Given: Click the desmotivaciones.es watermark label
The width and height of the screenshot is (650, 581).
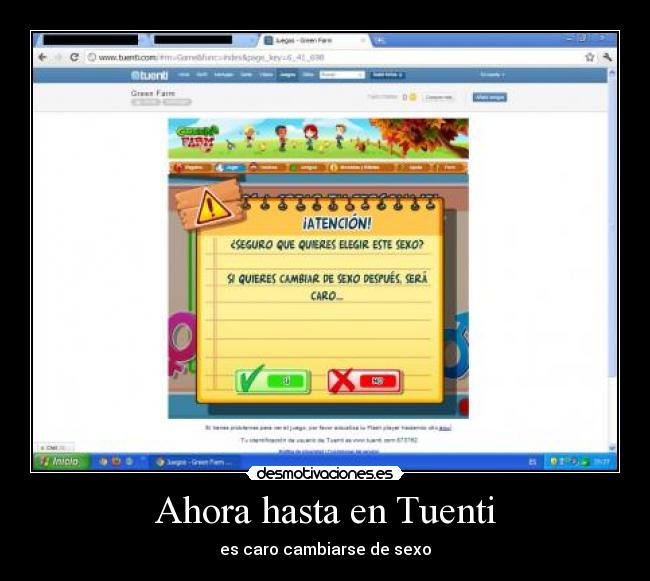Looking at the screenshot, I should click(325, 473).
